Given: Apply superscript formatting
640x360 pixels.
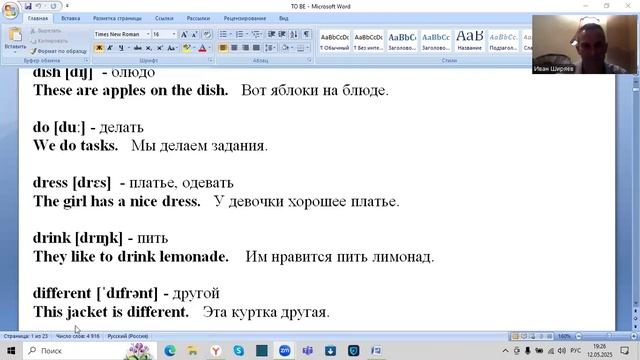Looking at the screenshot, I should point(160,48).
